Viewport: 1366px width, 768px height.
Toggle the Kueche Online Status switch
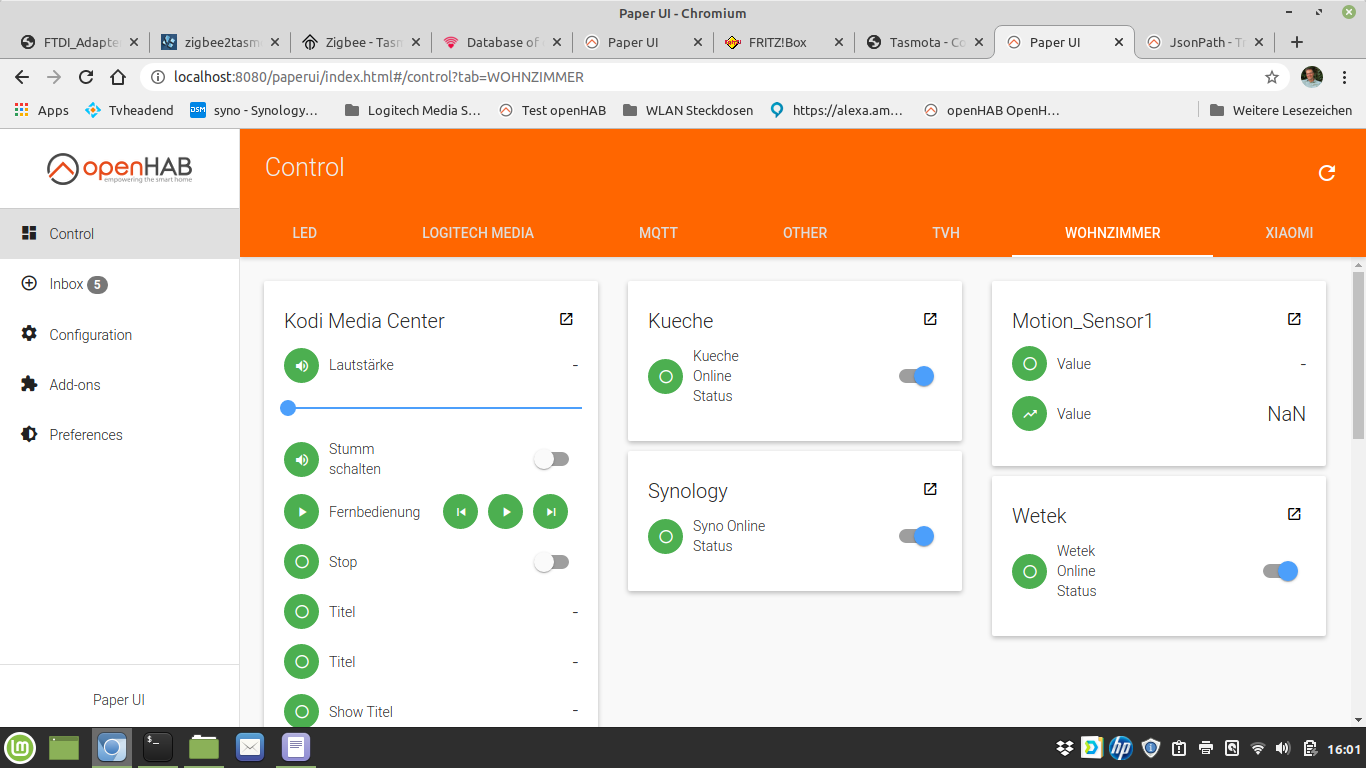[916, 376]
